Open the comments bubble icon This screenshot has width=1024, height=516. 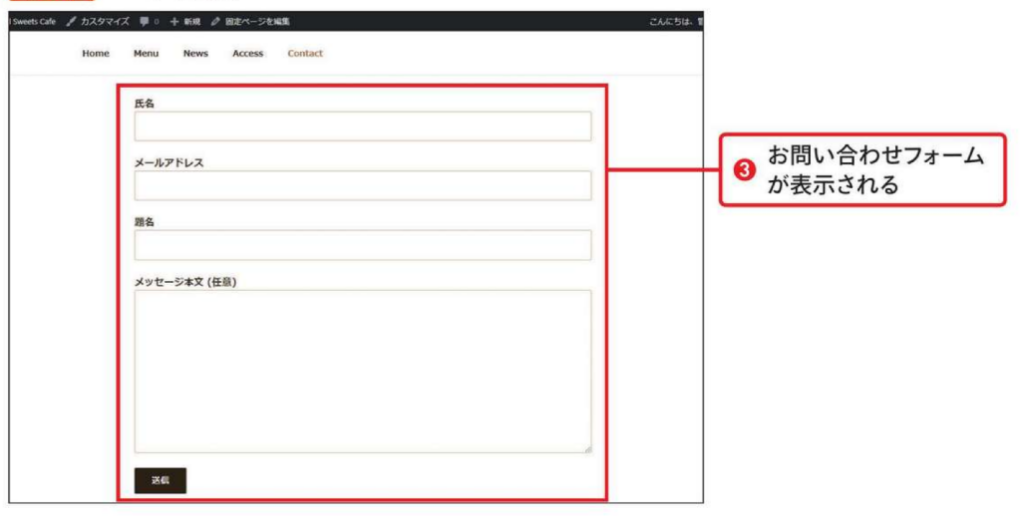click(x=144, y=22)
